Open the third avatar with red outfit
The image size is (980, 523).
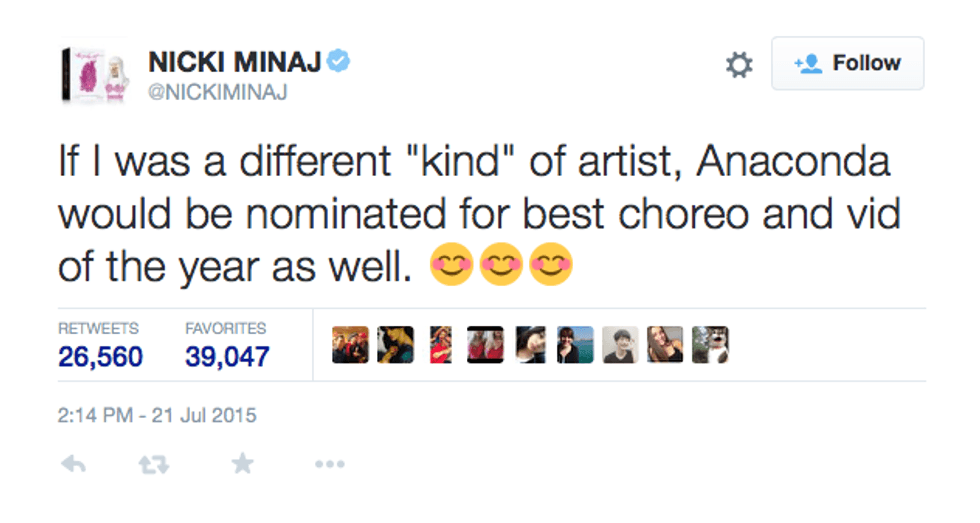[x=440, y=345]
